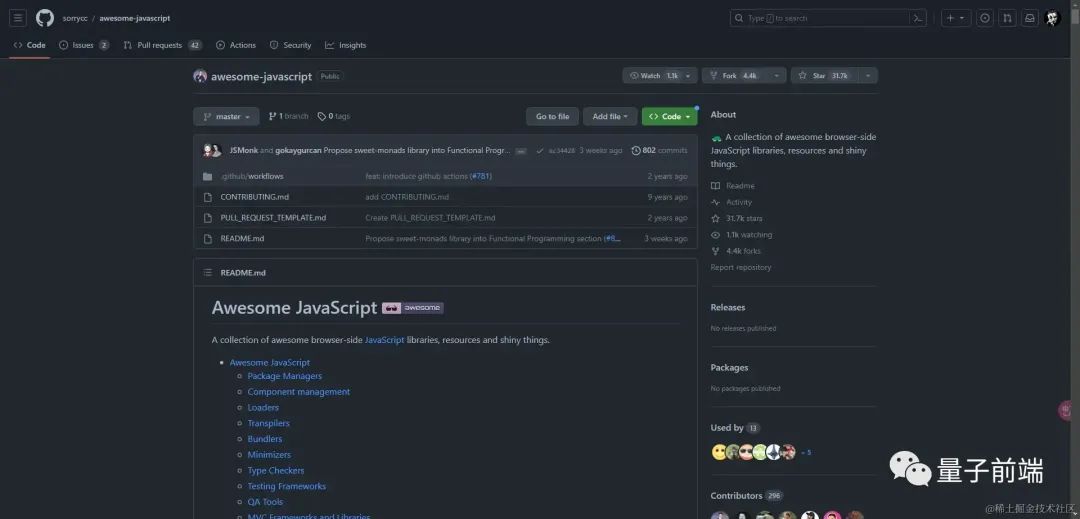
Task: Switch to the Code tab
Action: (30, 45)
